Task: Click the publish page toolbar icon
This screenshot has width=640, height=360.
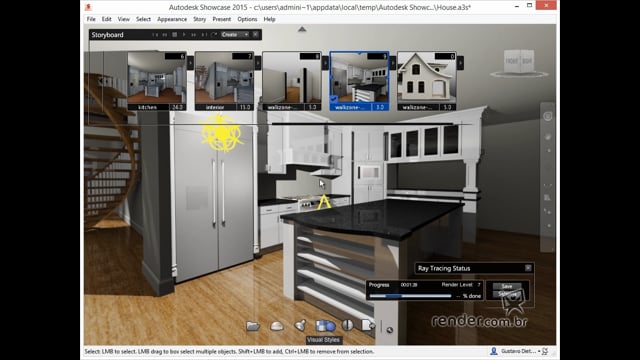Action: point(368,325)
